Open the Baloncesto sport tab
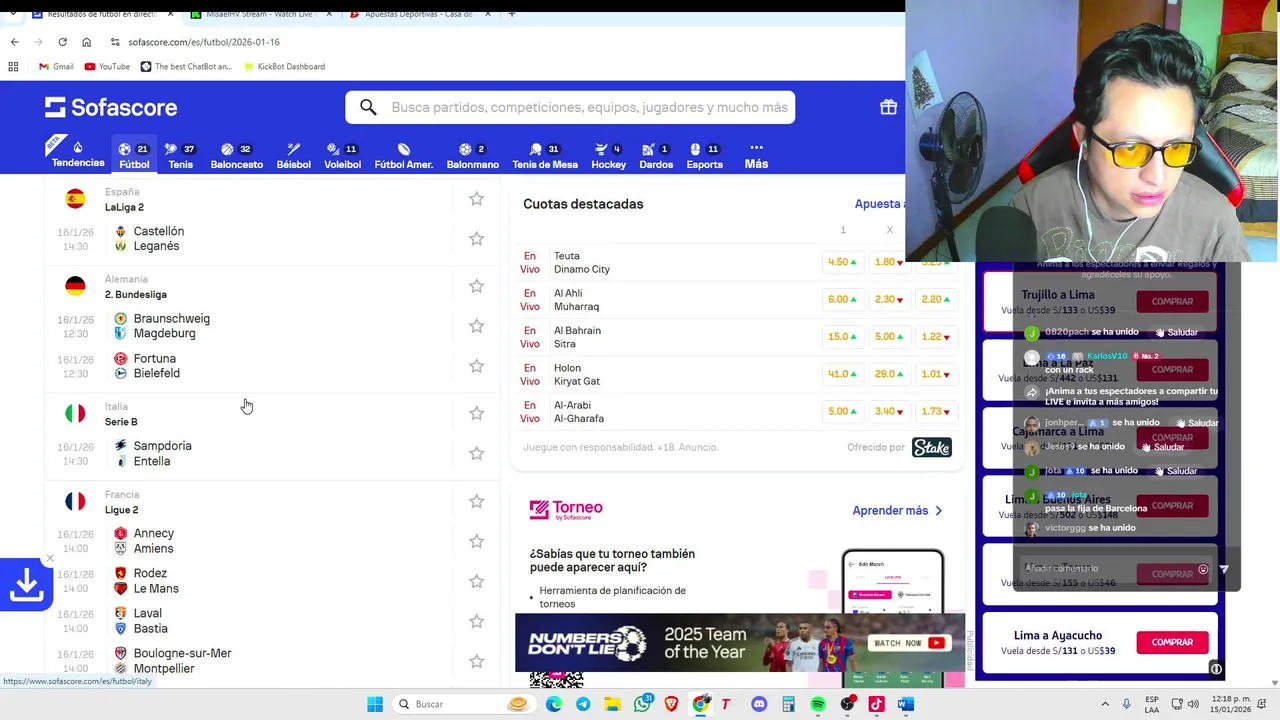Image resolution: width=1280 pixels, height=720 pixels. pos(236,156)
